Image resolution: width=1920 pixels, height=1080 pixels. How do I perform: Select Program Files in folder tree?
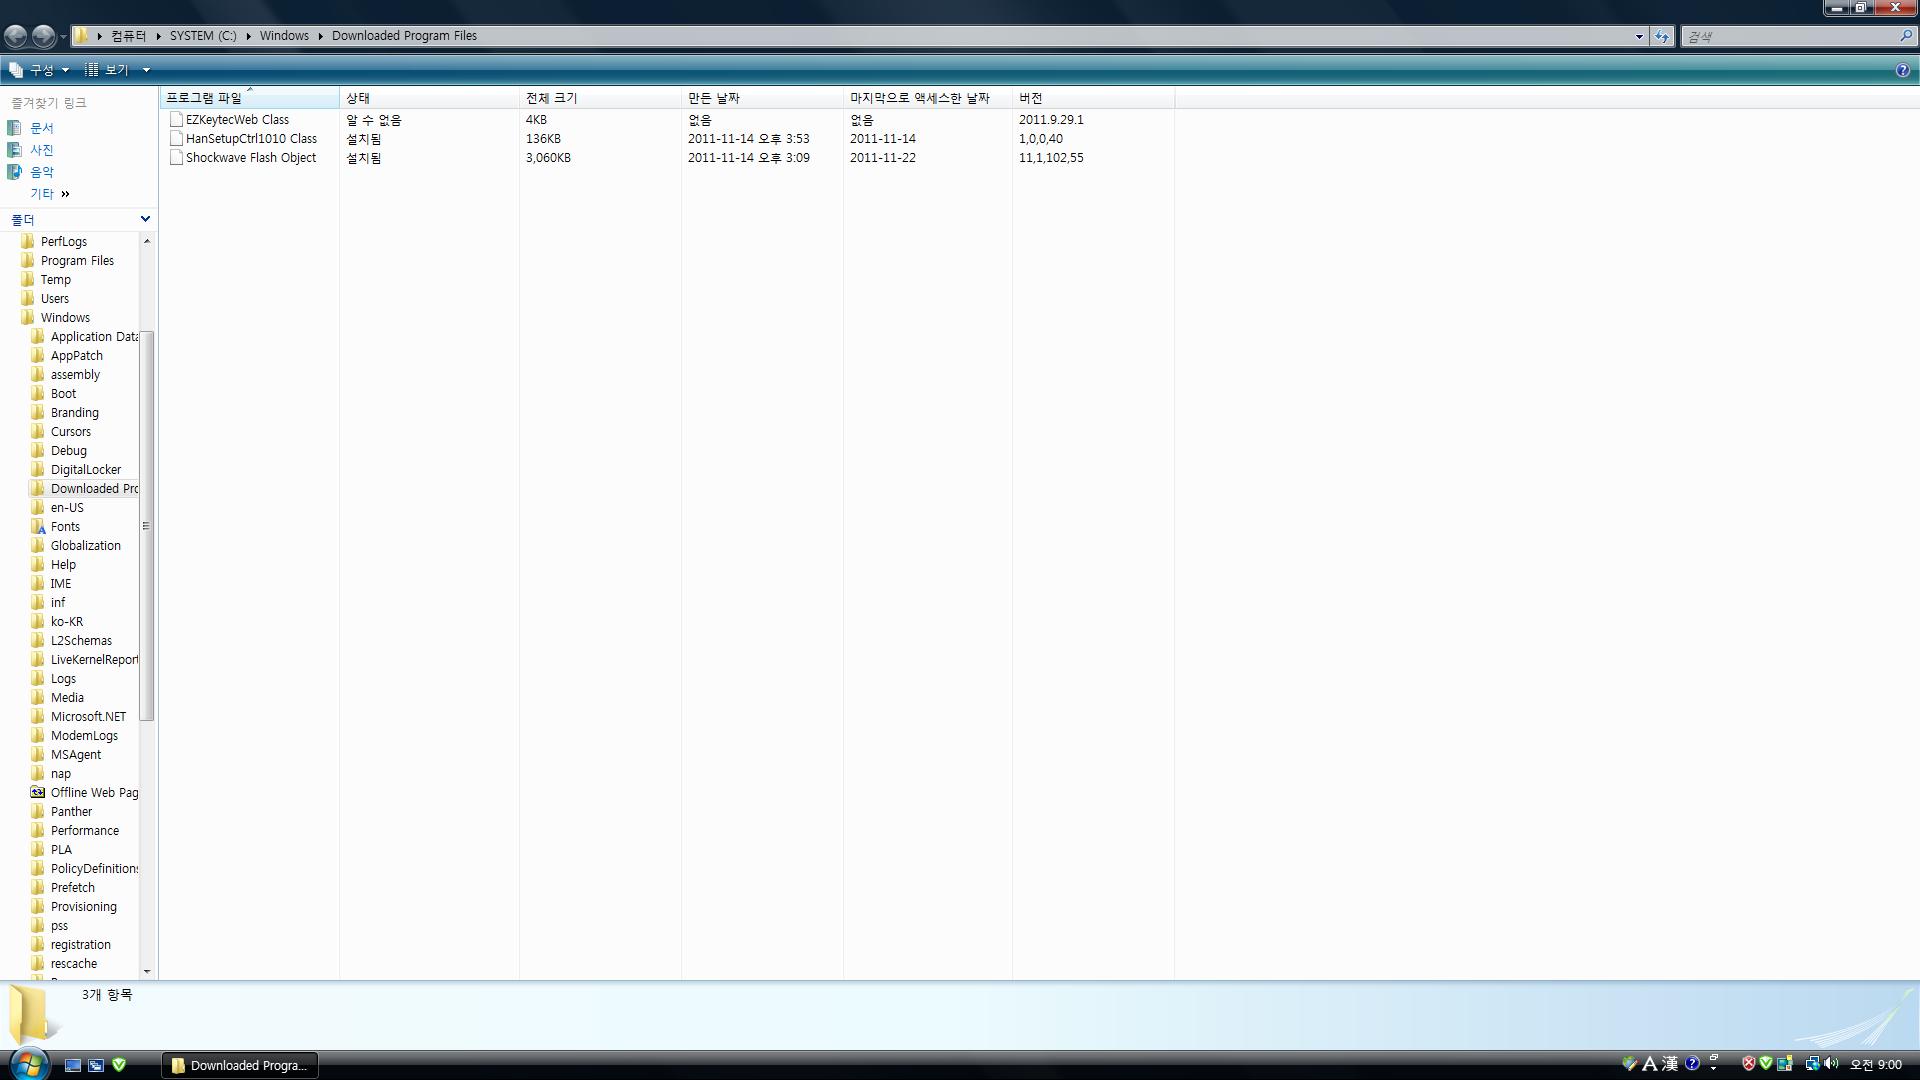click(x=77, y=261)
